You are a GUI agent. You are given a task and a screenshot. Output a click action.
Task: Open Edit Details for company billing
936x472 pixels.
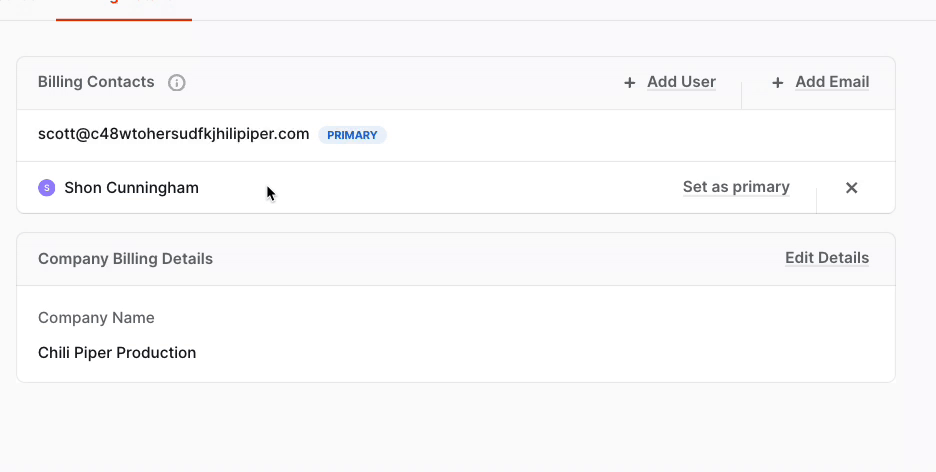click(827, 258)
